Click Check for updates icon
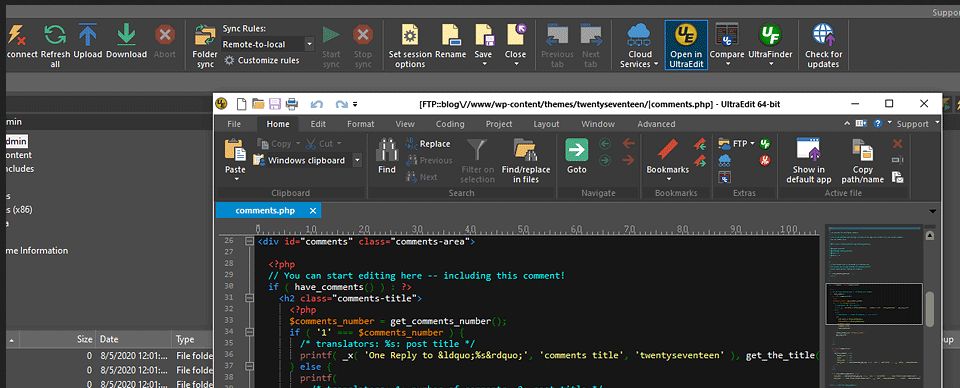Viewport: 960px width, 388px height. 823,35
